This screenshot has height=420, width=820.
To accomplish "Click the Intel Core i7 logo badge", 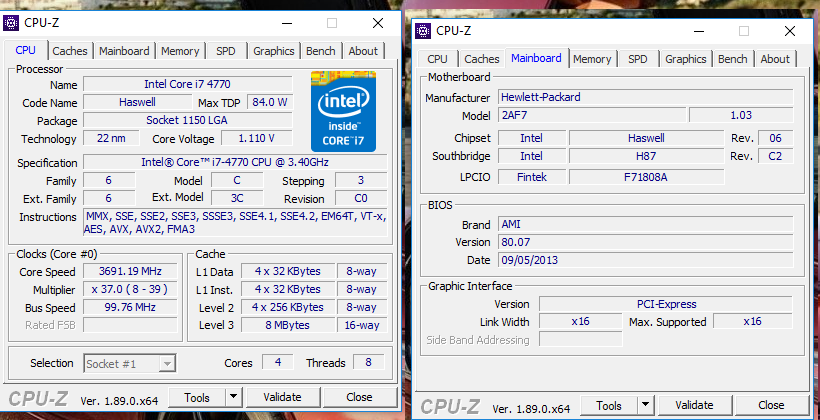I will pyautogui.click(x=343, y=111).
